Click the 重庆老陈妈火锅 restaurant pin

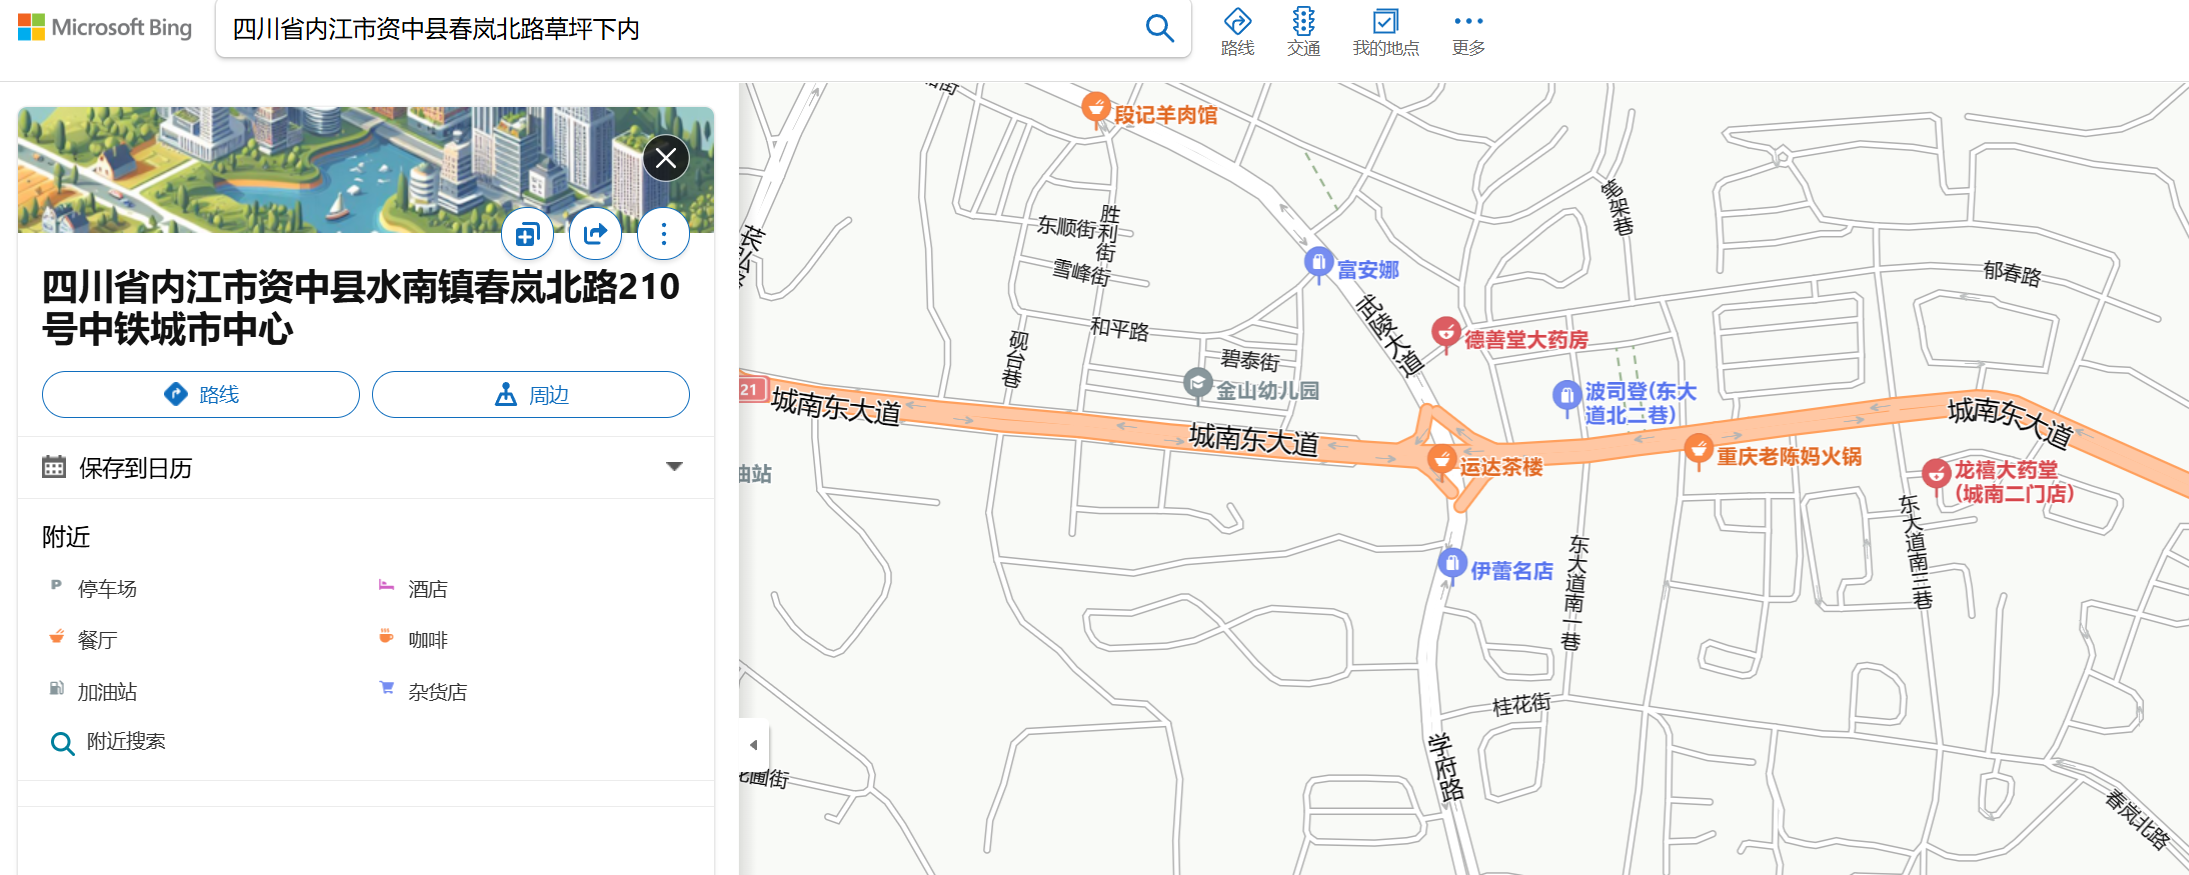point(1698,449)
